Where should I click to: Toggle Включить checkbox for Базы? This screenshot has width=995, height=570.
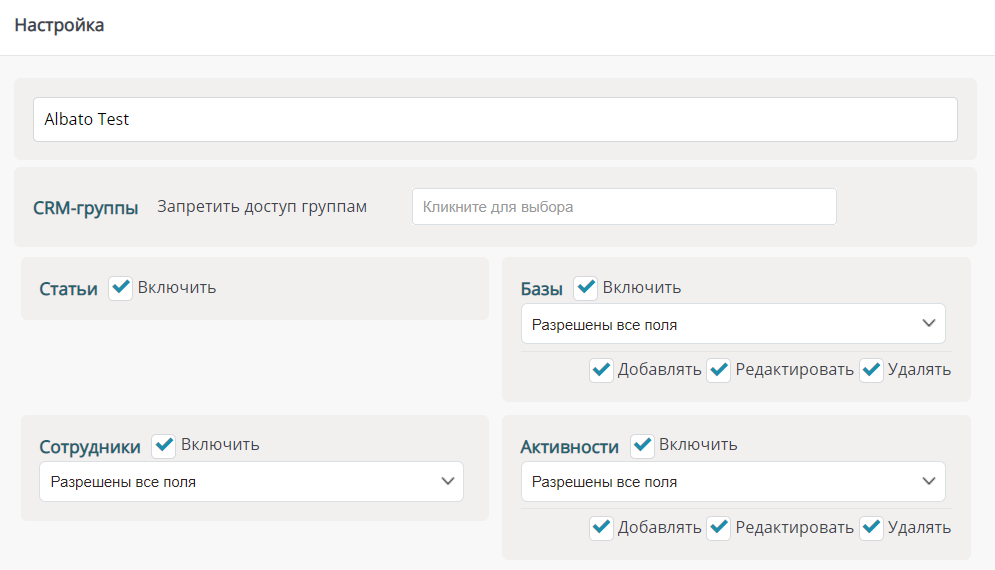(586, 288)
